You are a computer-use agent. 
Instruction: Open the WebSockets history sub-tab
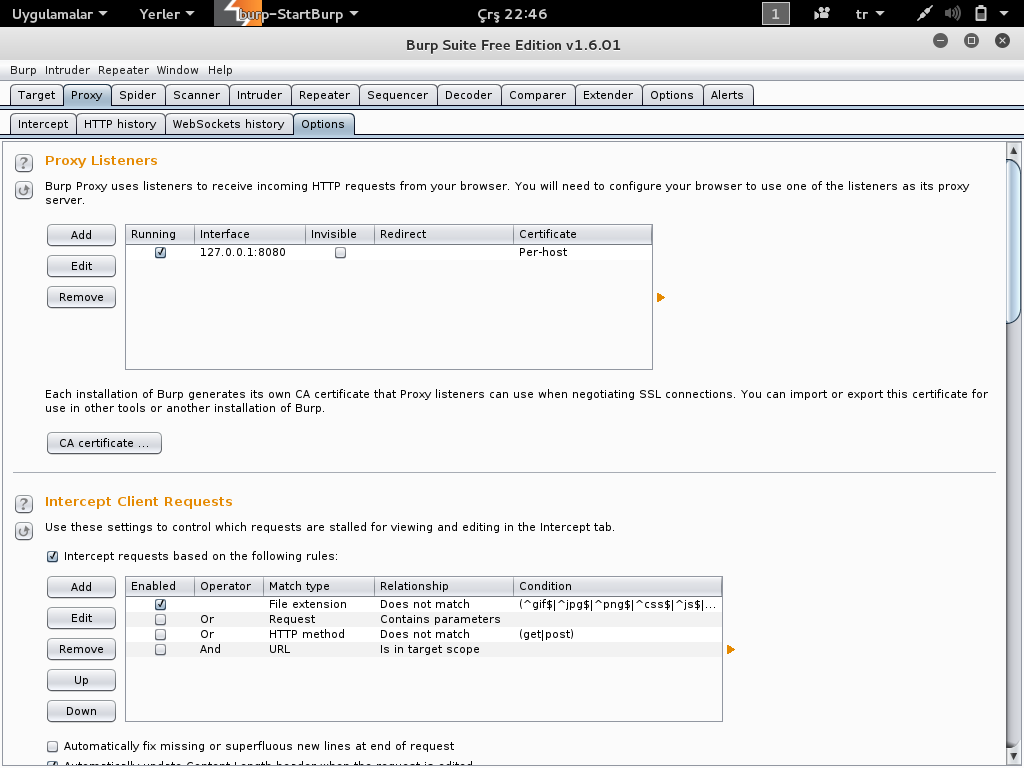pos(229,124)
